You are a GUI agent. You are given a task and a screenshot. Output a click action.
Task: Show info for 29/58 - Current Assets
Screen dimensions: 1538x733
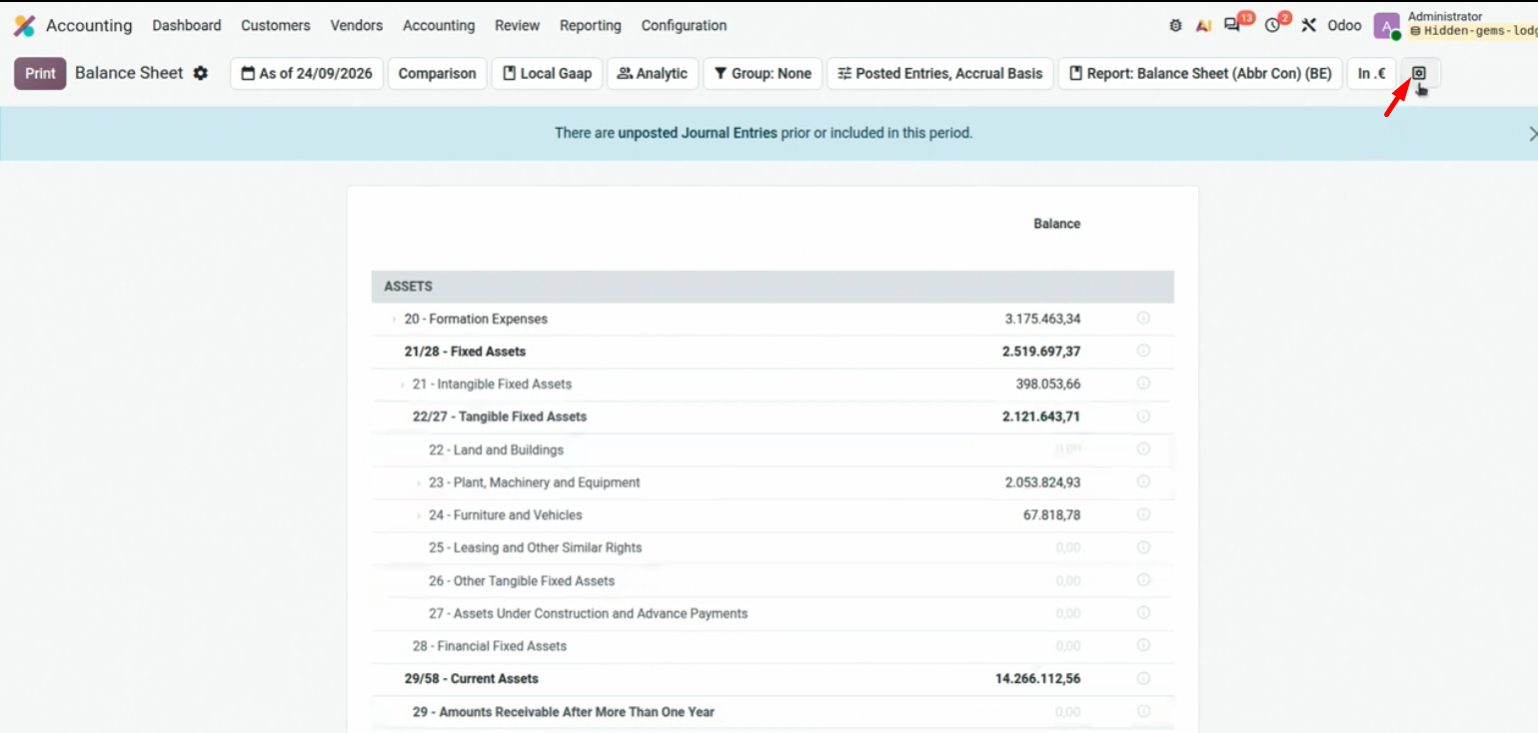1143,678
